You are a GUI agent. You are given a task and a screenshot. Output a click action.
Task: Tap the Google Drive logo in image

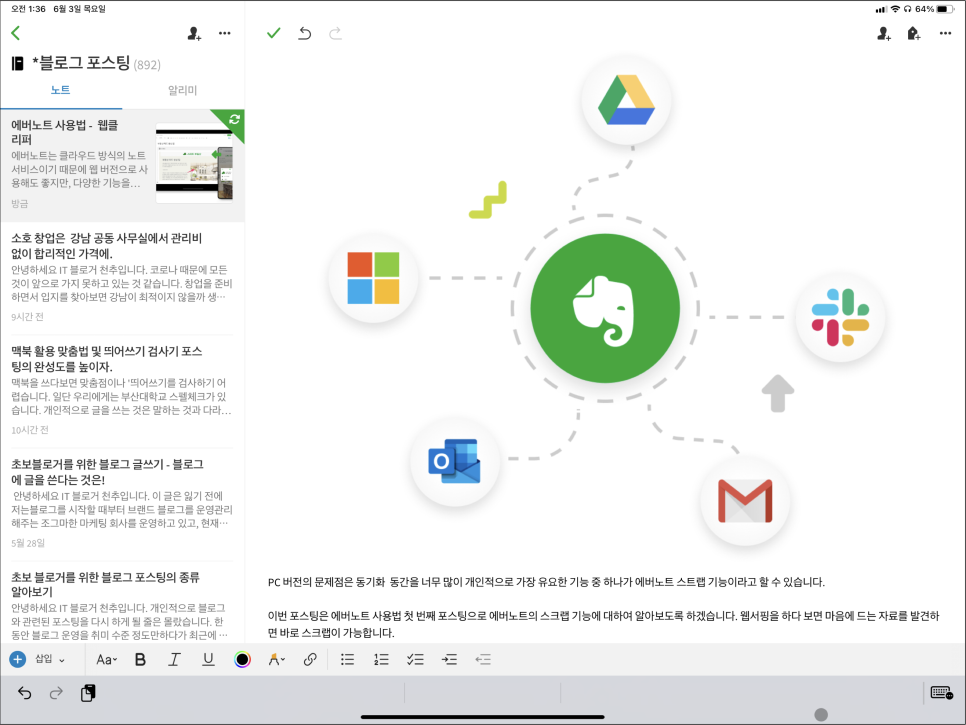[627, 100]
